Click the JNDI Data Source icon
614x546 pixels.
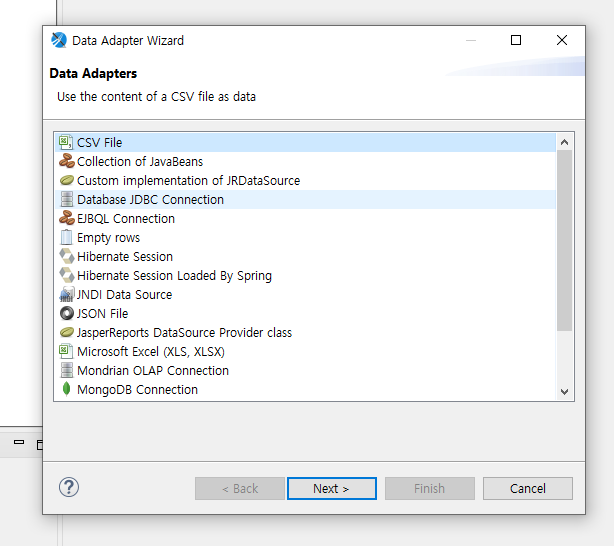(x=67, y=294)
